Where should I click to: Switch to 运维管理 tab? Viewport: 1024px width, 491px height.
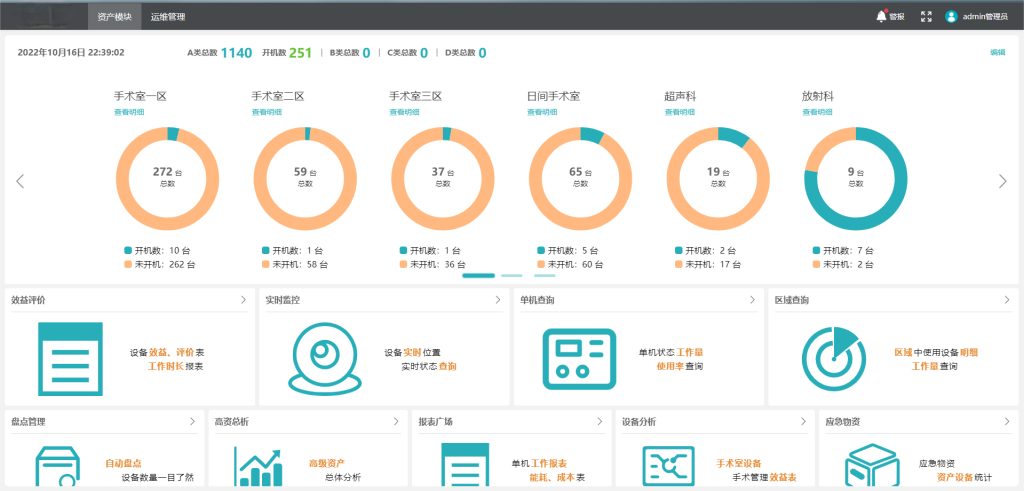[x=168, y=17]
